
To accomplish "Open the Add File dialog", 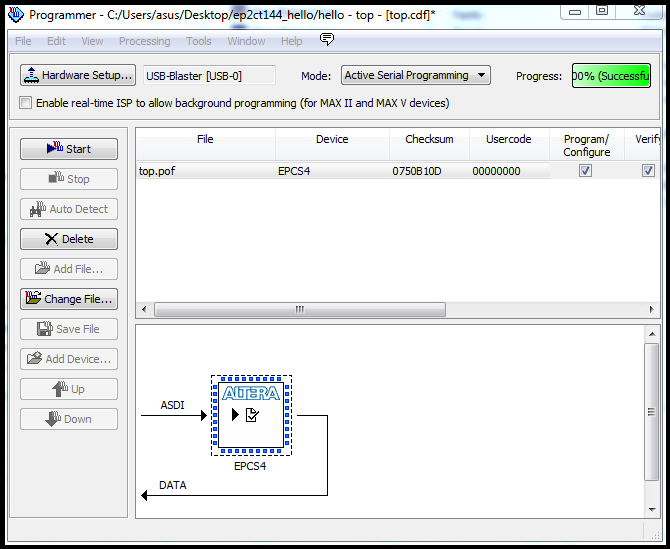I will click(x=69, y=269).
